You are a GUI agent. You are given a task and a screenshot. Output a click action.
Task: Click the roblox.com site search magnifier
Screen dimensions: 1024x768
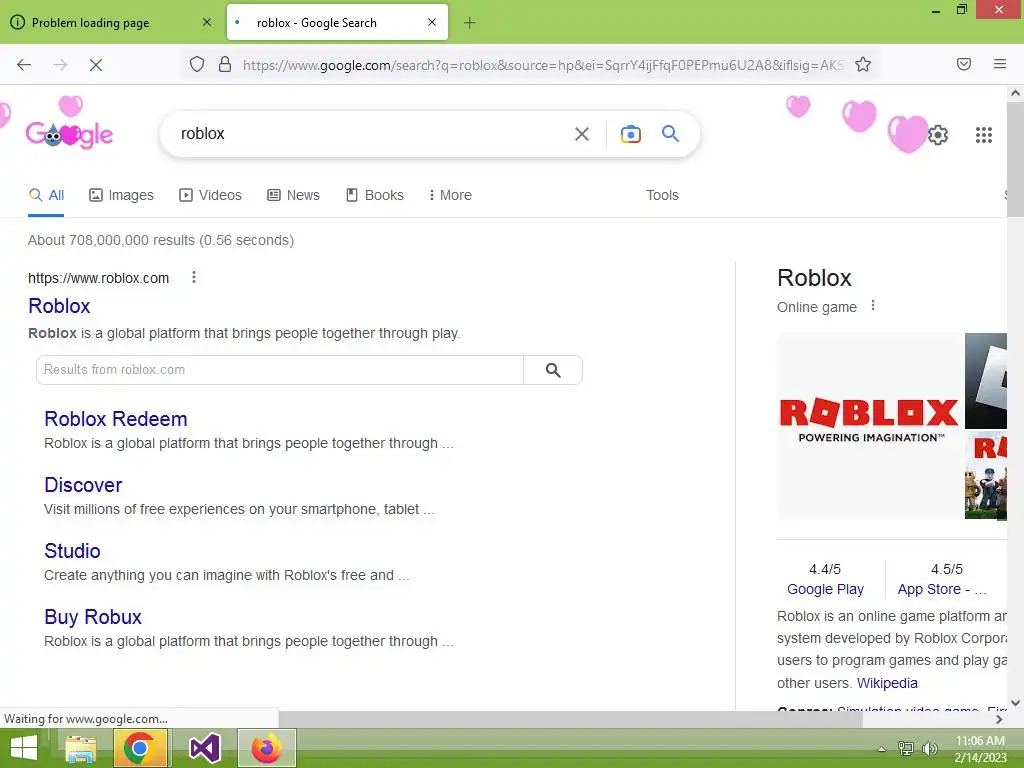(x=553, y=370)
